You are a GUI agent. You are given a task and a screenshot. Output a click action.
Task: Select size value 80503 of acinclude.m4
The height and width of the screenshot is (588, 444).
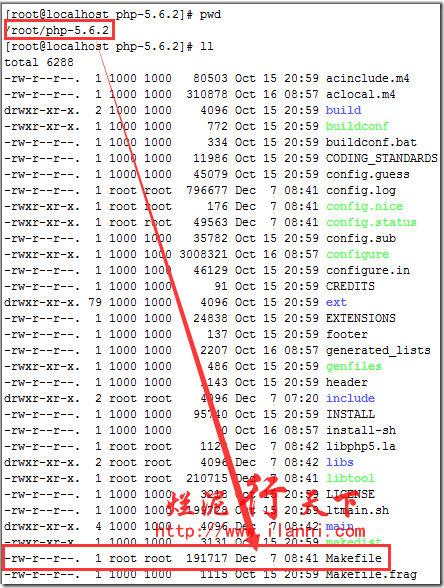tap(210, 78)
